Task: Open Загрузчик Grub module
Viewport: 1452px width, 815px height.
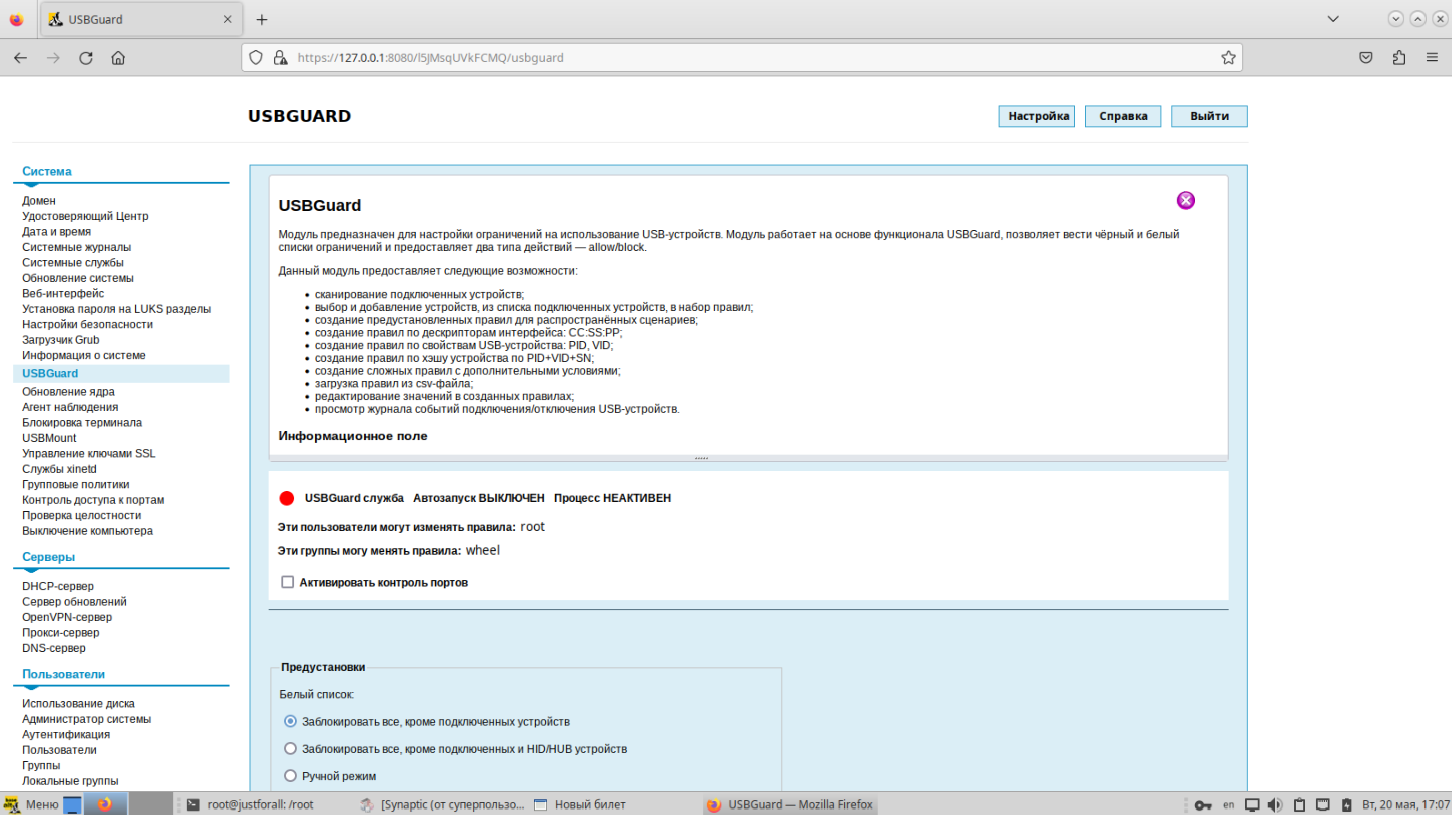Action: tap(61, 340)
